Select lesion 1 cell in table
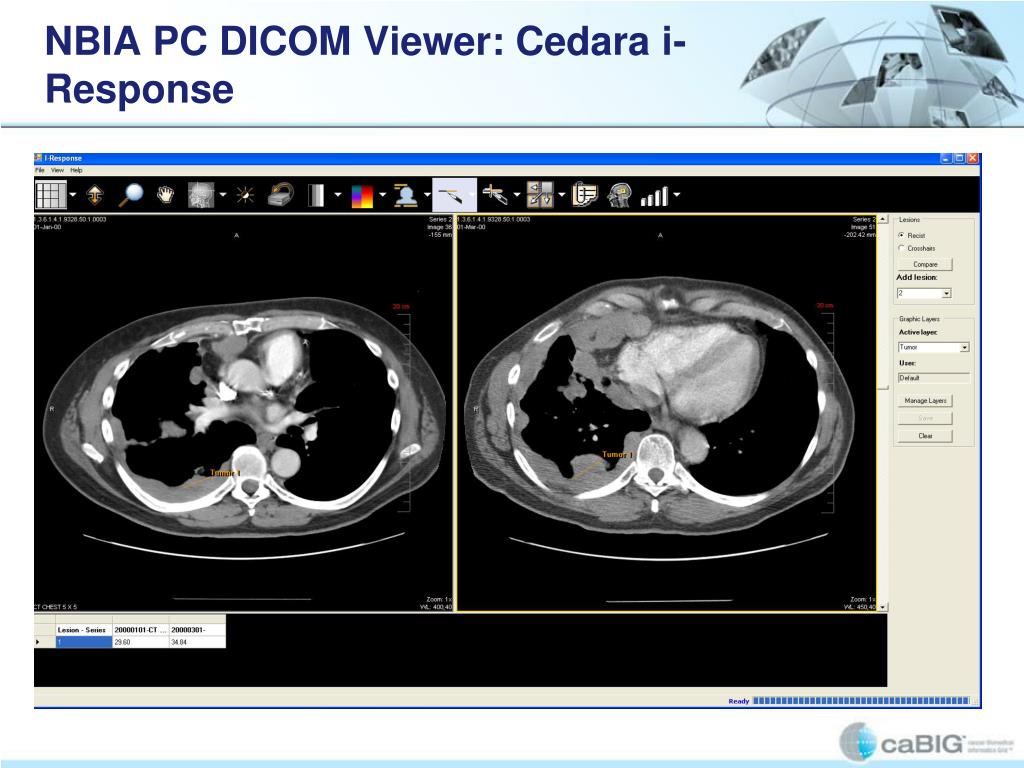 (x=84, y=643)
